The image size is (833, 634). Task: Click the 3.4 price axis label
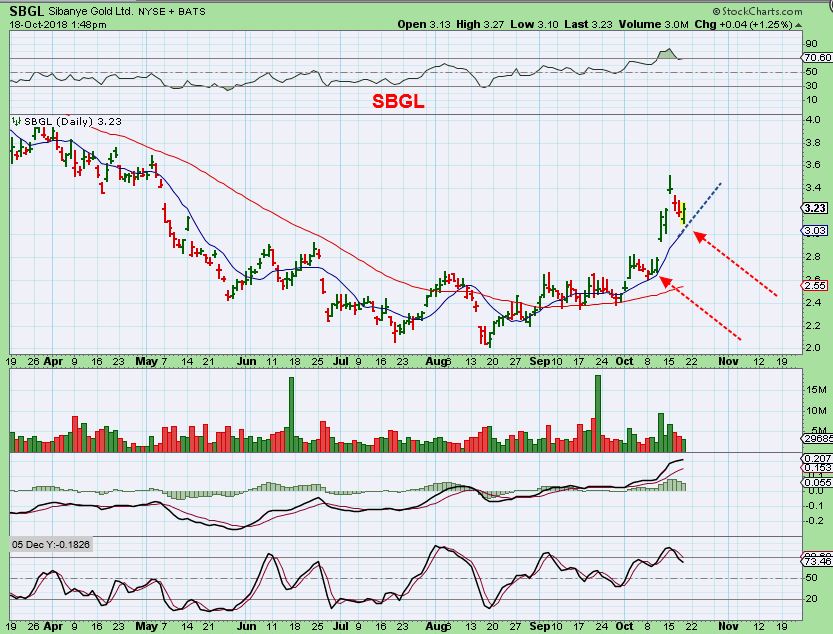(x=812, y=188)
